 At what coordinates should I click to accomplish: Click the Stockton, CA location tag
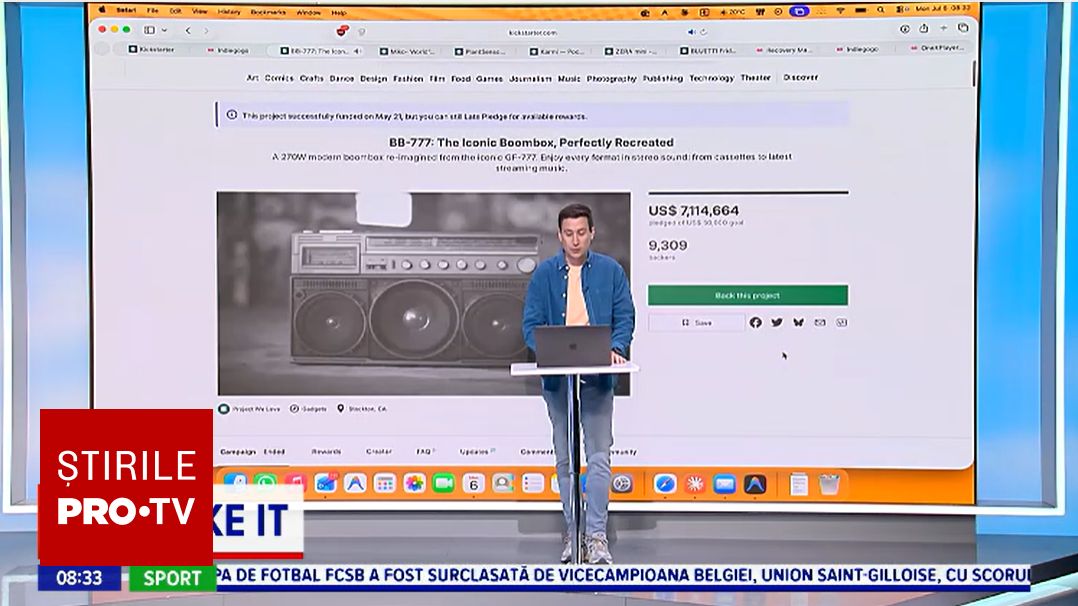pos(362,409)
